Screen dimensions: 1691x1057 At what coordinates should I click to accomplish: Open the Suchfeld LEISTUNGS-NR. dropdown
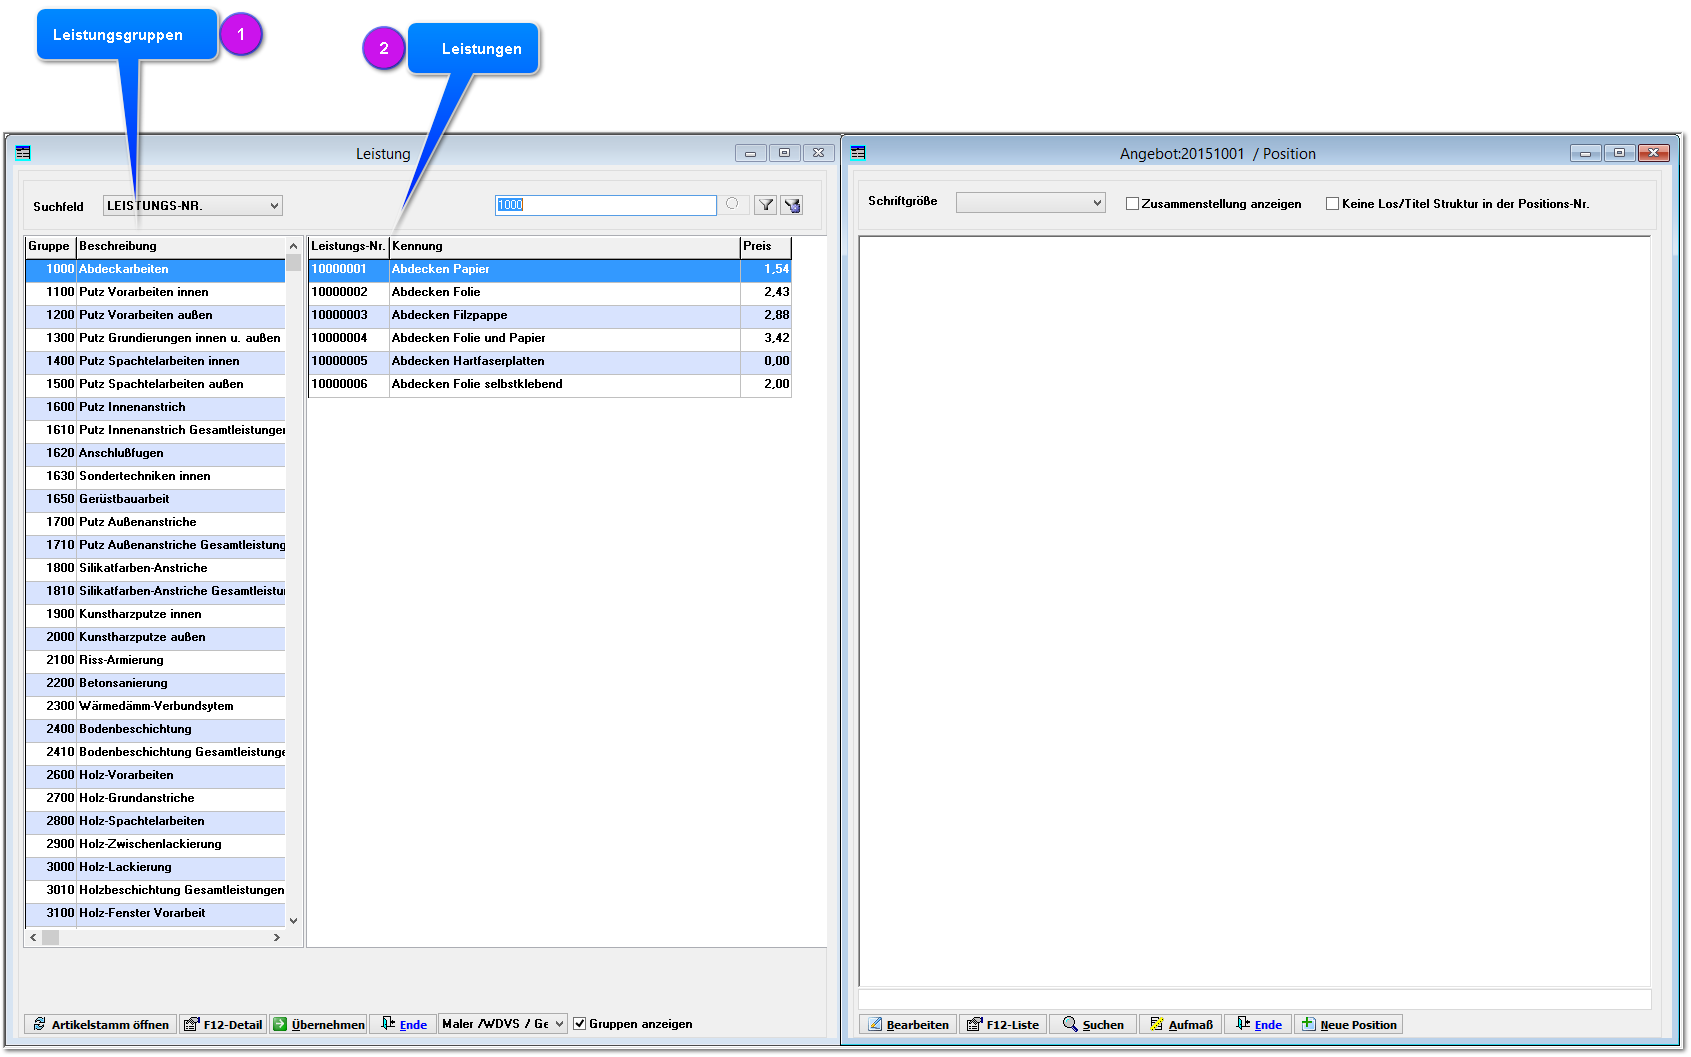coord(193,206)
